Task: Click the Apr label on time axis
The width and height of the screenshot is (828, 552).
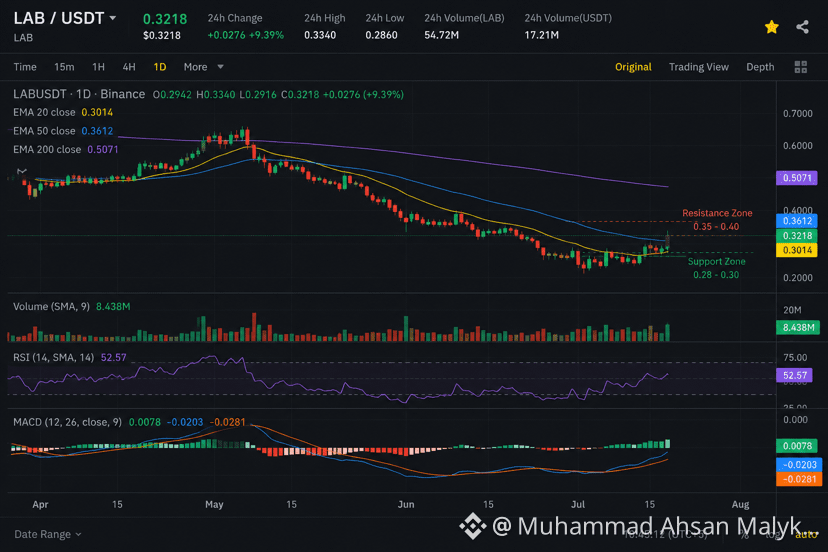Action: (x=40, y=504)
